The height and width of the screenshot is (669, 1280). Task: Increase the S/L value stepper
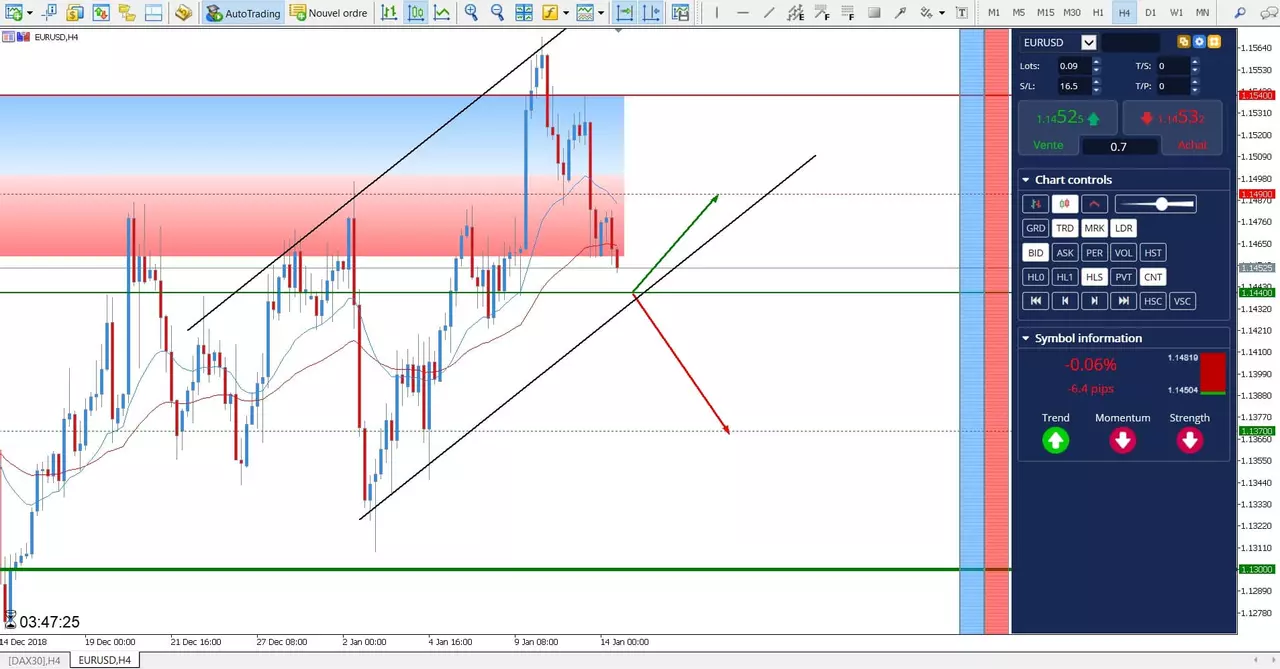(x=1096, y=83)
